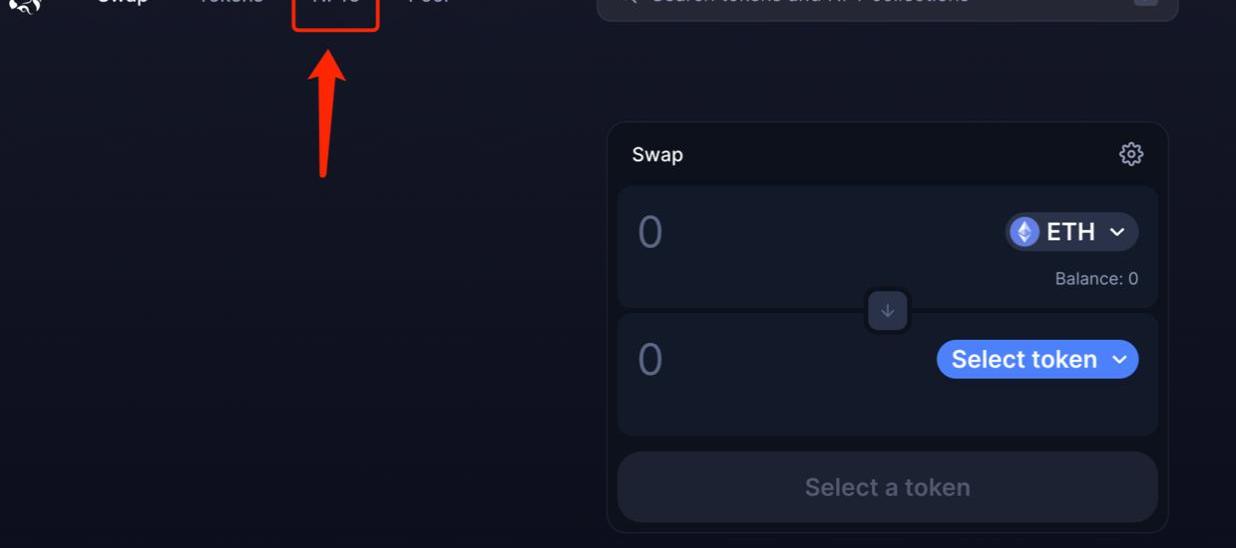Open the Pool navigation tab
The height and width of the screenshot is (548, 1236).
pyautogui.click(x=429, y=3)
